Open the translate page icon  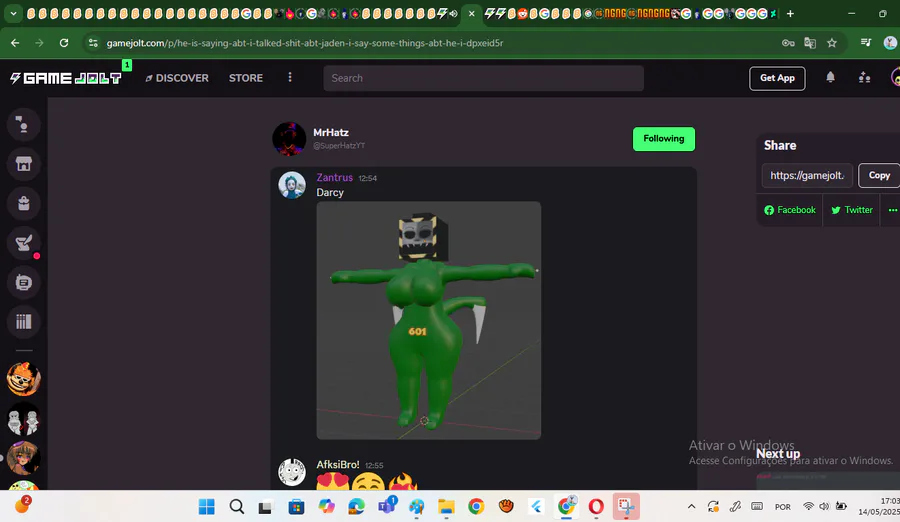[810, 43]
